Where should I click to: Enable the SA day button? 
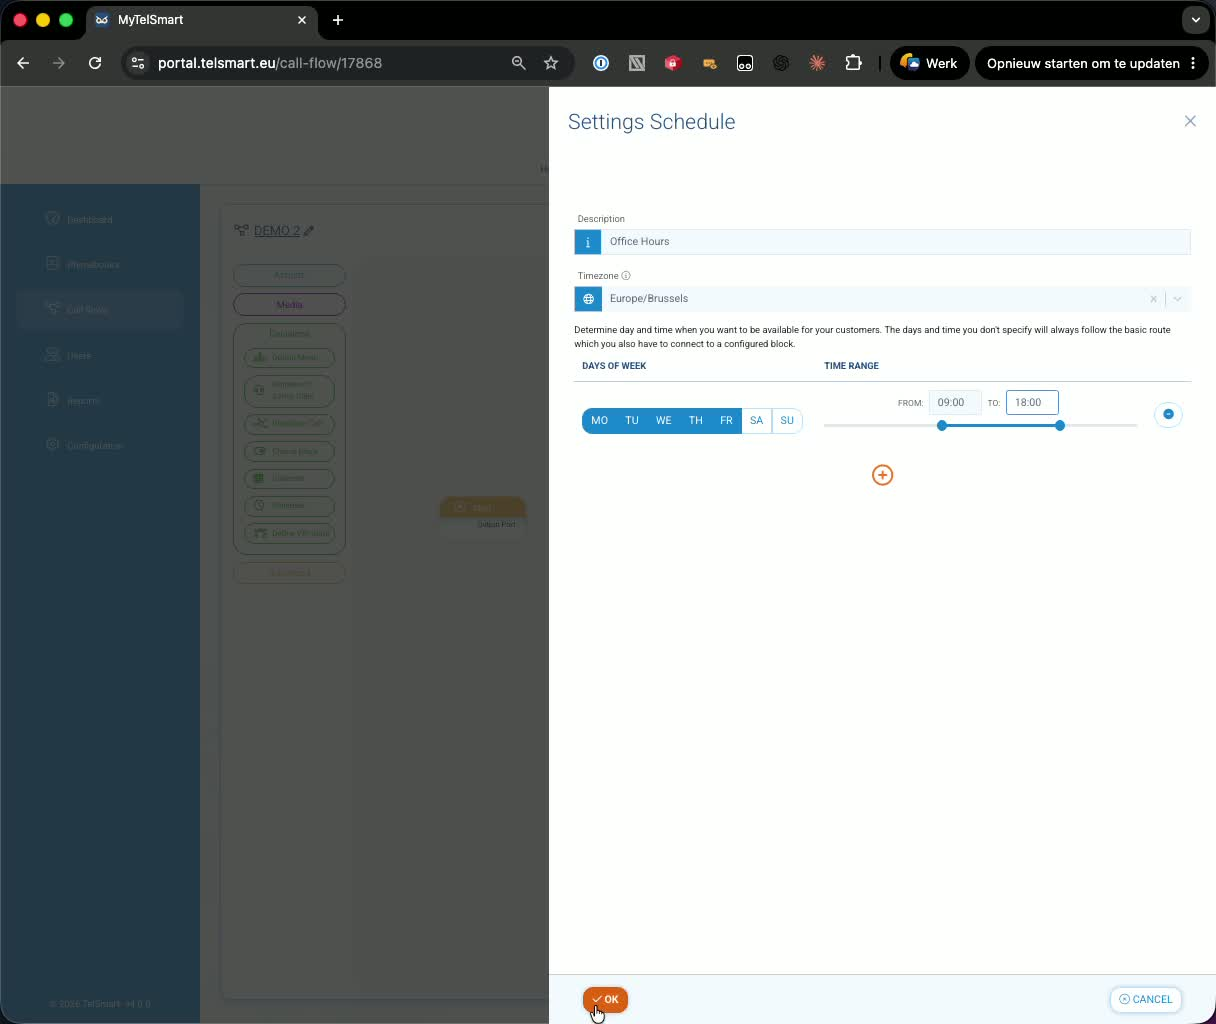(757, 421)
